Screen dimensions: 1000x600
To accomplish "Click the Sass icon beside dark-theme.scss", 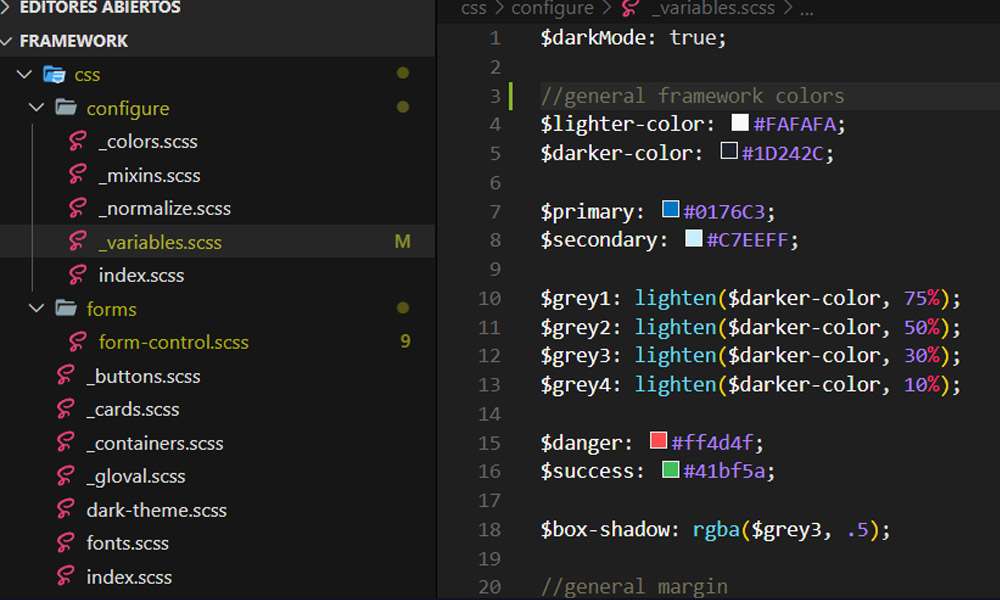I will point(66,510).
